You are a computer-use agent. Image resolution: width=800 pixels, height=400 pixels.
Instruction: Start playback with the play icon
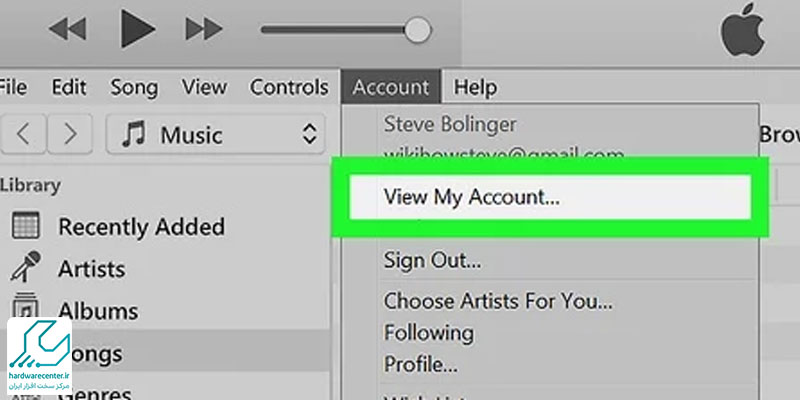pyautogui.click(x=138, y=29)
